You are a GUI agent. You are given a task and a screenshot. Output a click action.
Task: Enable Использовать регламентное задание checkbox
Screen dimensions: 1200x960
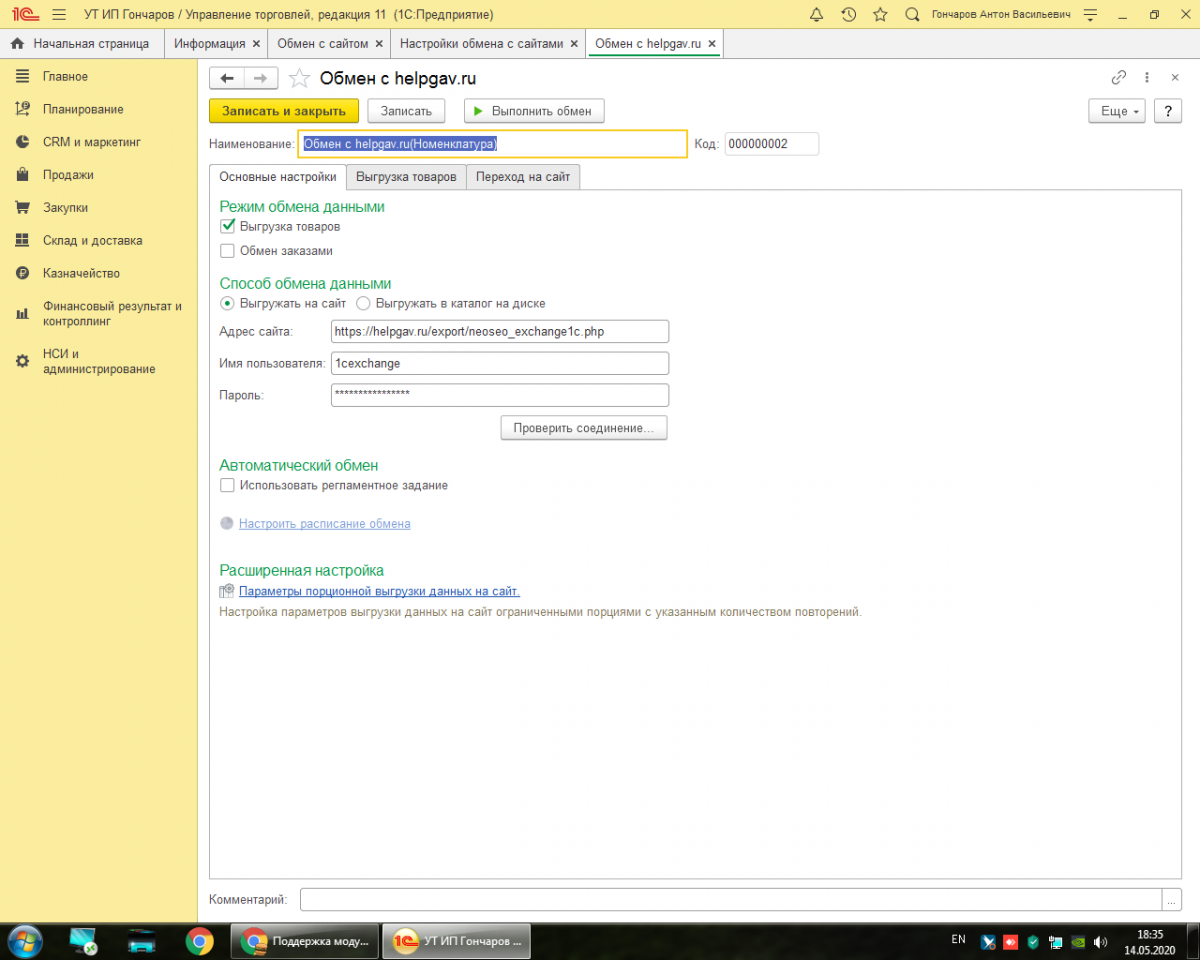pos(227,485)
